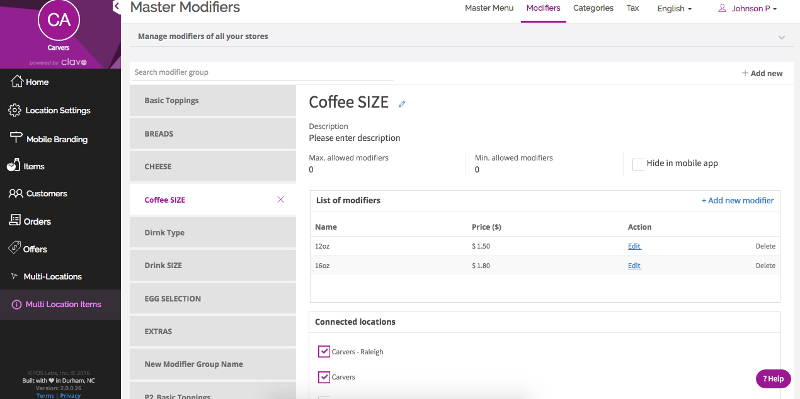Edit the 12oz modifier
This screenshot has width=800, height=399.
[x=634, y=246]
